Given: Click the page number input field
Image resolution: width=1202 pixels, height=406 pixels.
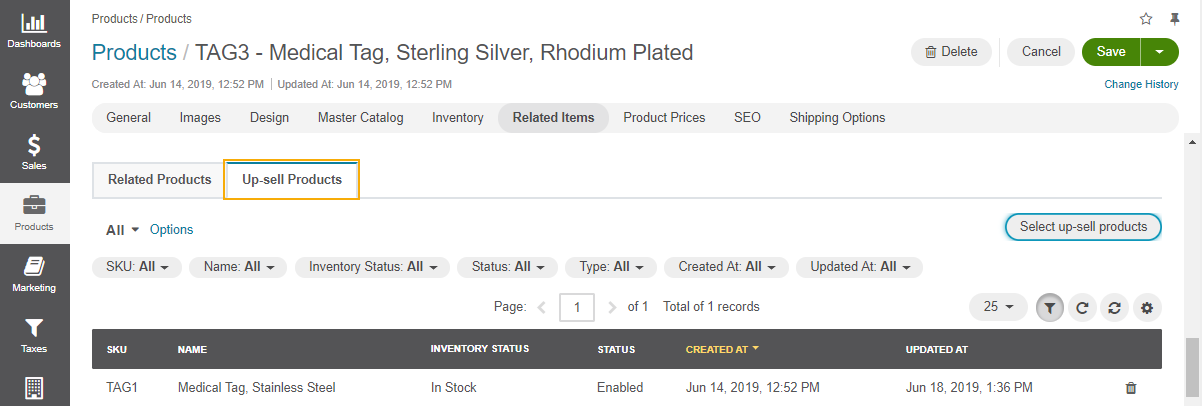Looking at the screenshot, I should click(577, 307).
